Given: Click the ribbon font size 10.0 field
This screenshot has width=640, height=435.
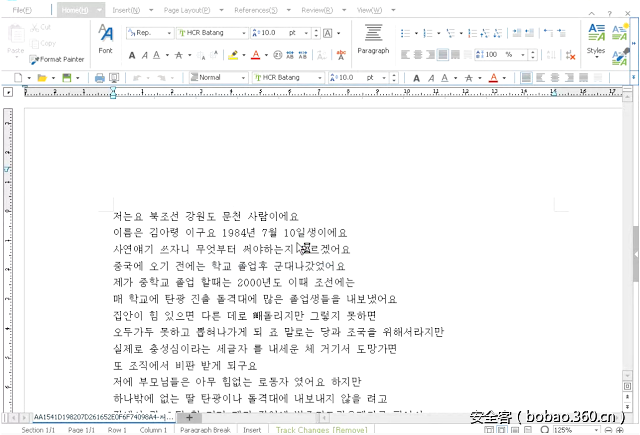Looking at the screenshot, I should pos(273,33).
